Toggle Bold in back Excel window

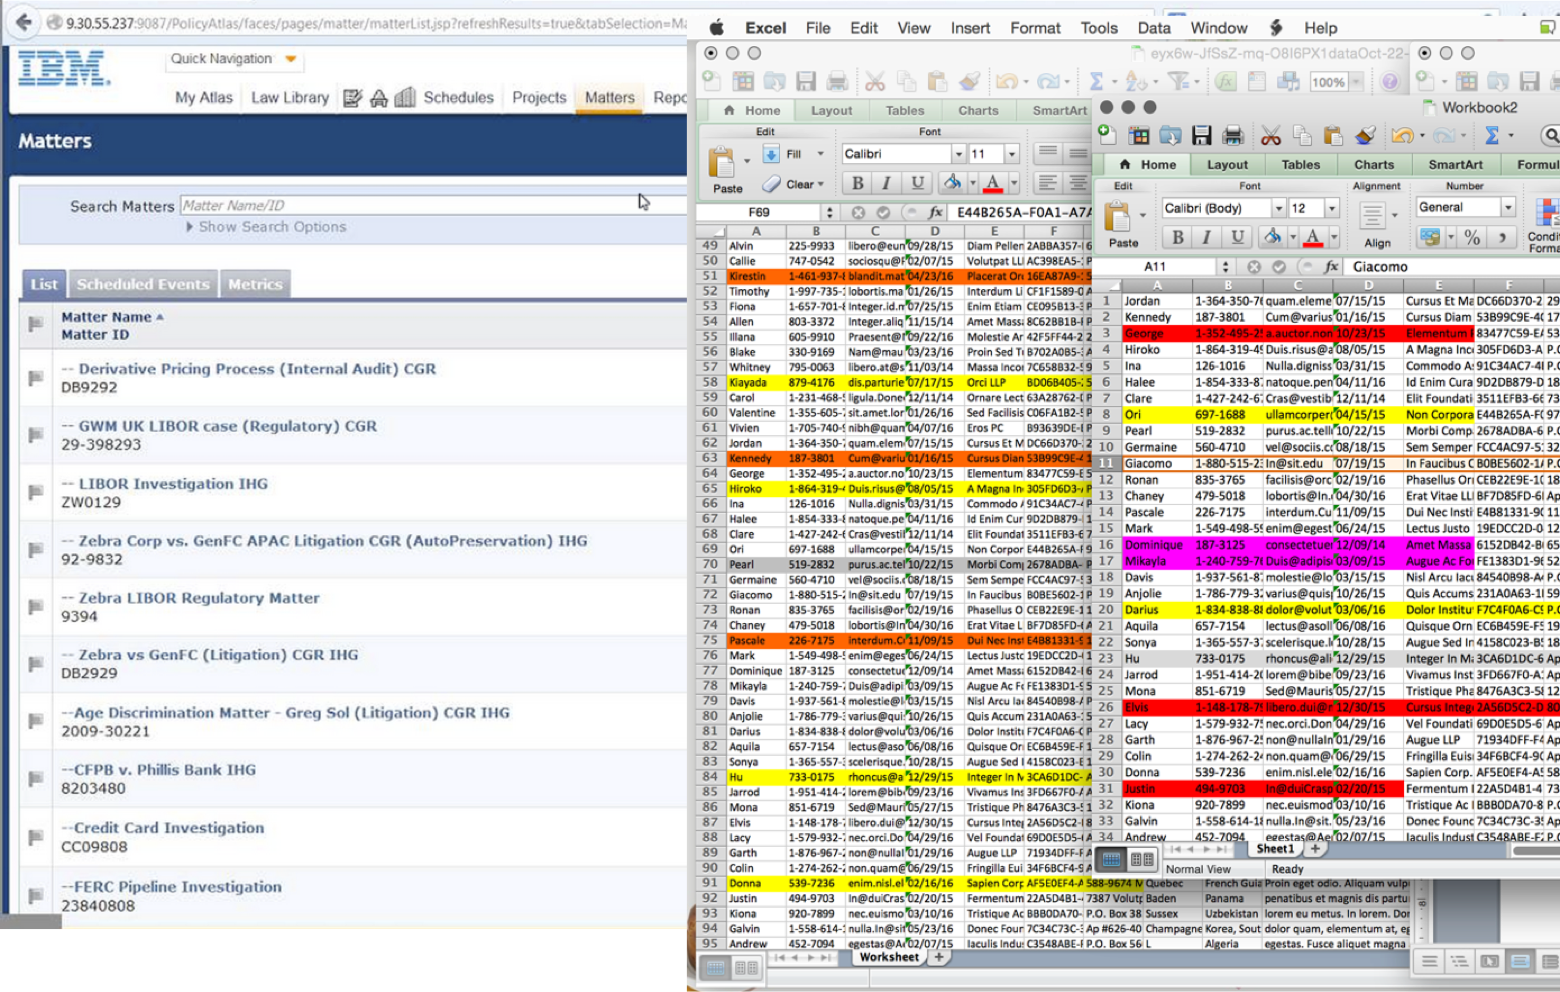point(857,183)
